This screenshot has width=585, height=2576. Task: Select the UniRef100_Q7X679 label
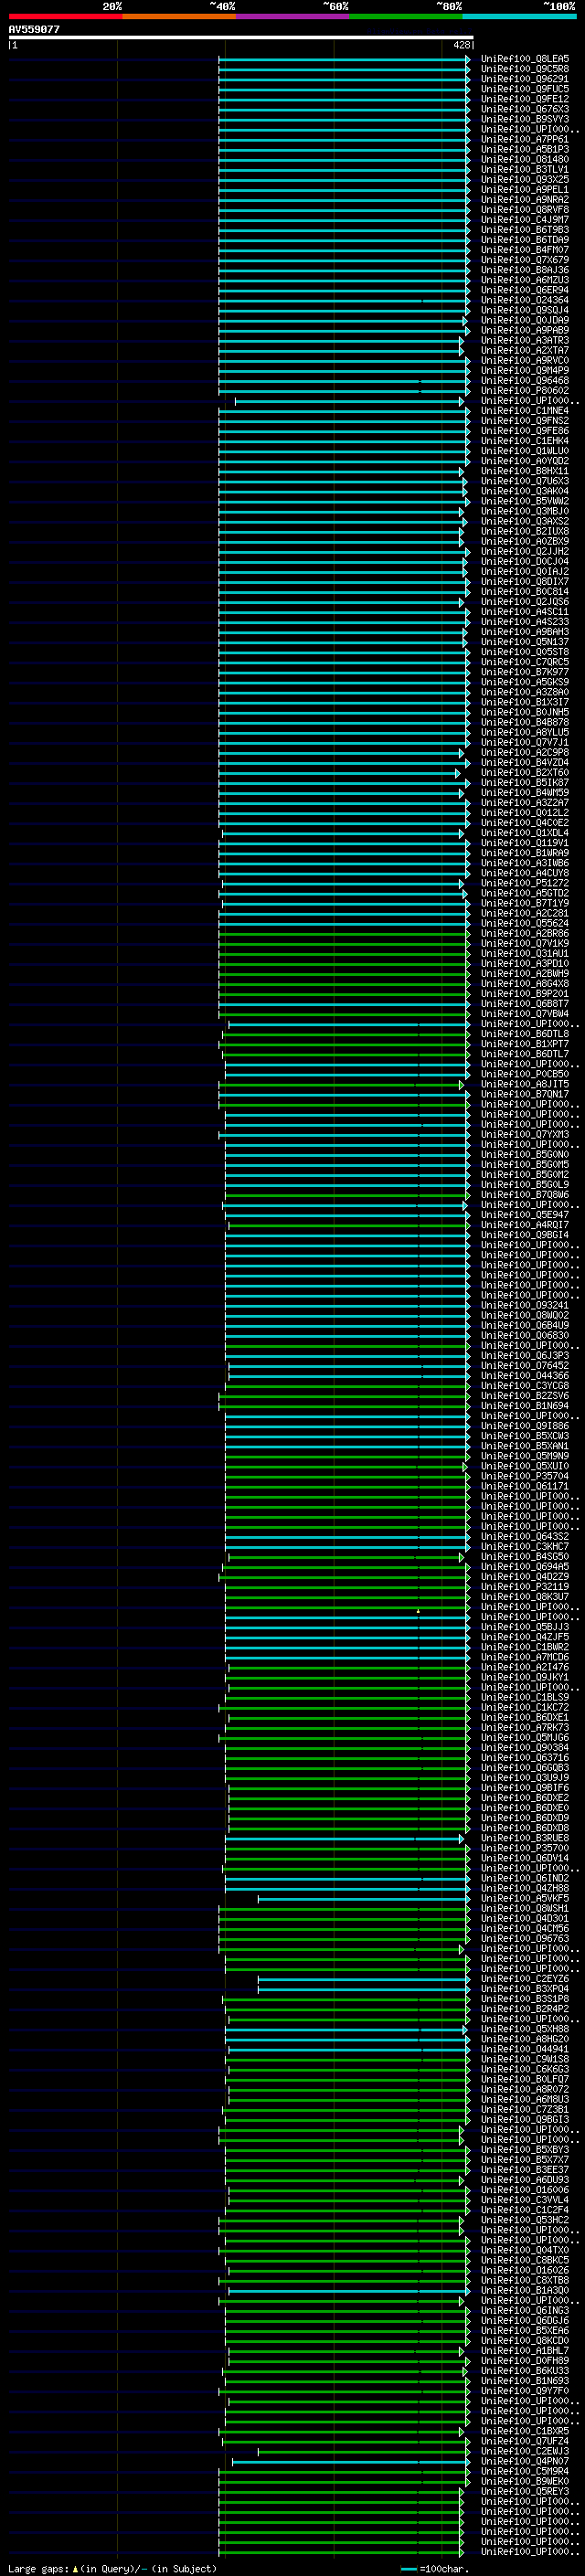tap(525, 260)
